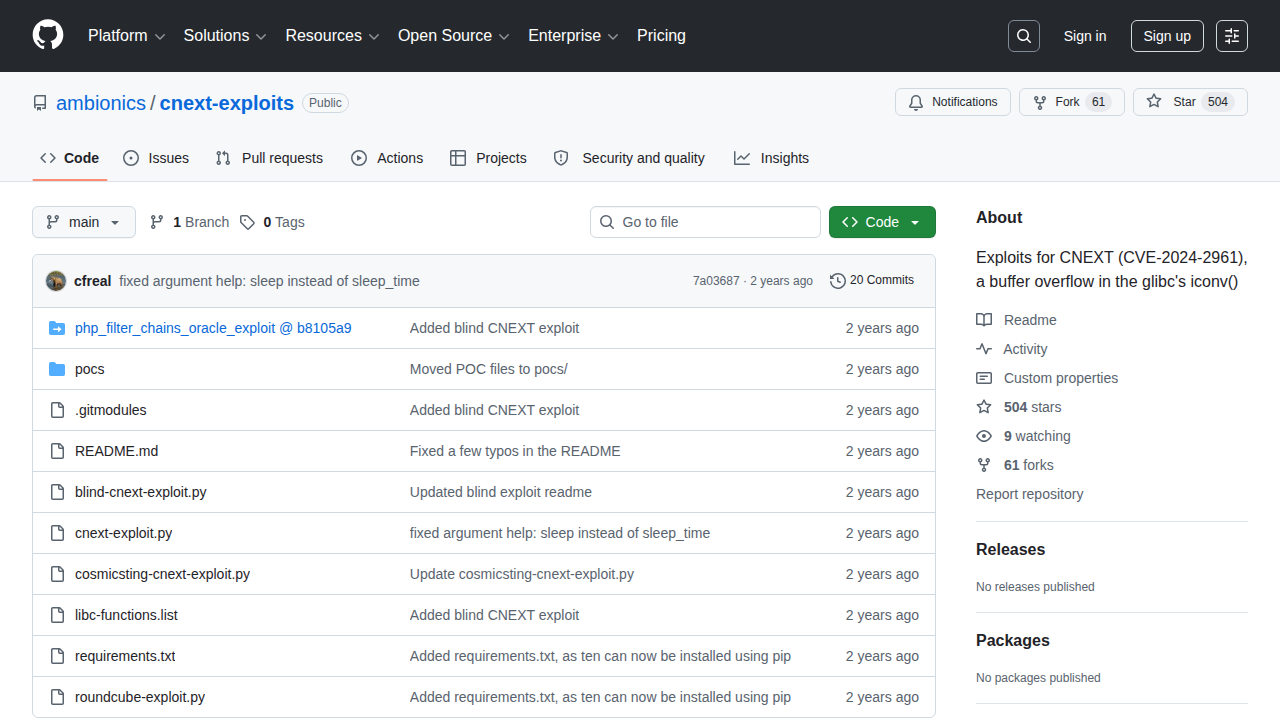Click the file icon beside libc-functions.list

(57, 615)
